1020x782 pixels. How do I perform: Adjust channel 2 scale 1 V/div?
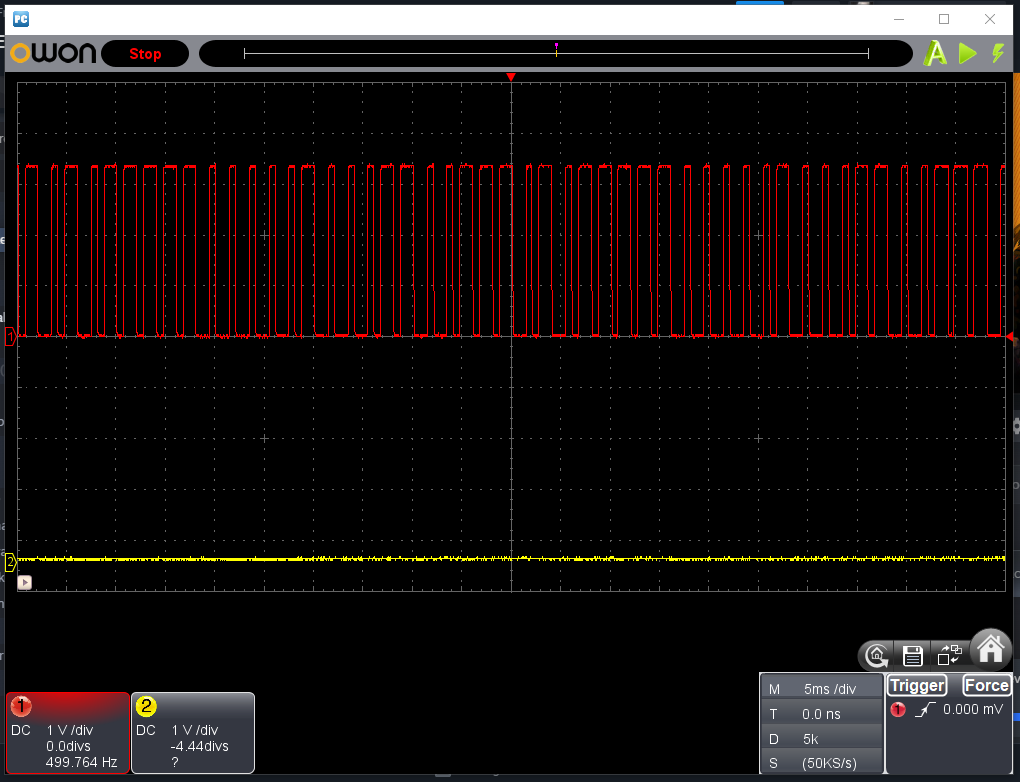coord(195,731)
